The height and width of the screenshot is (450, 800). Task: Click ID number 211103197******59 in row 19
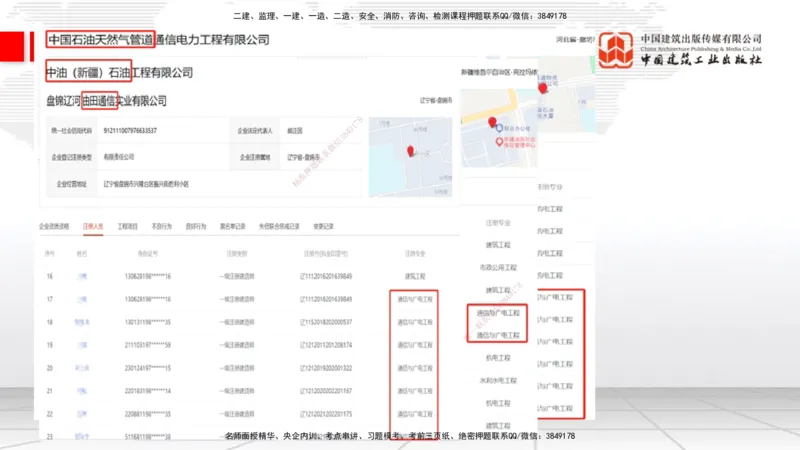pyautogui.click(x=147, y=345)
